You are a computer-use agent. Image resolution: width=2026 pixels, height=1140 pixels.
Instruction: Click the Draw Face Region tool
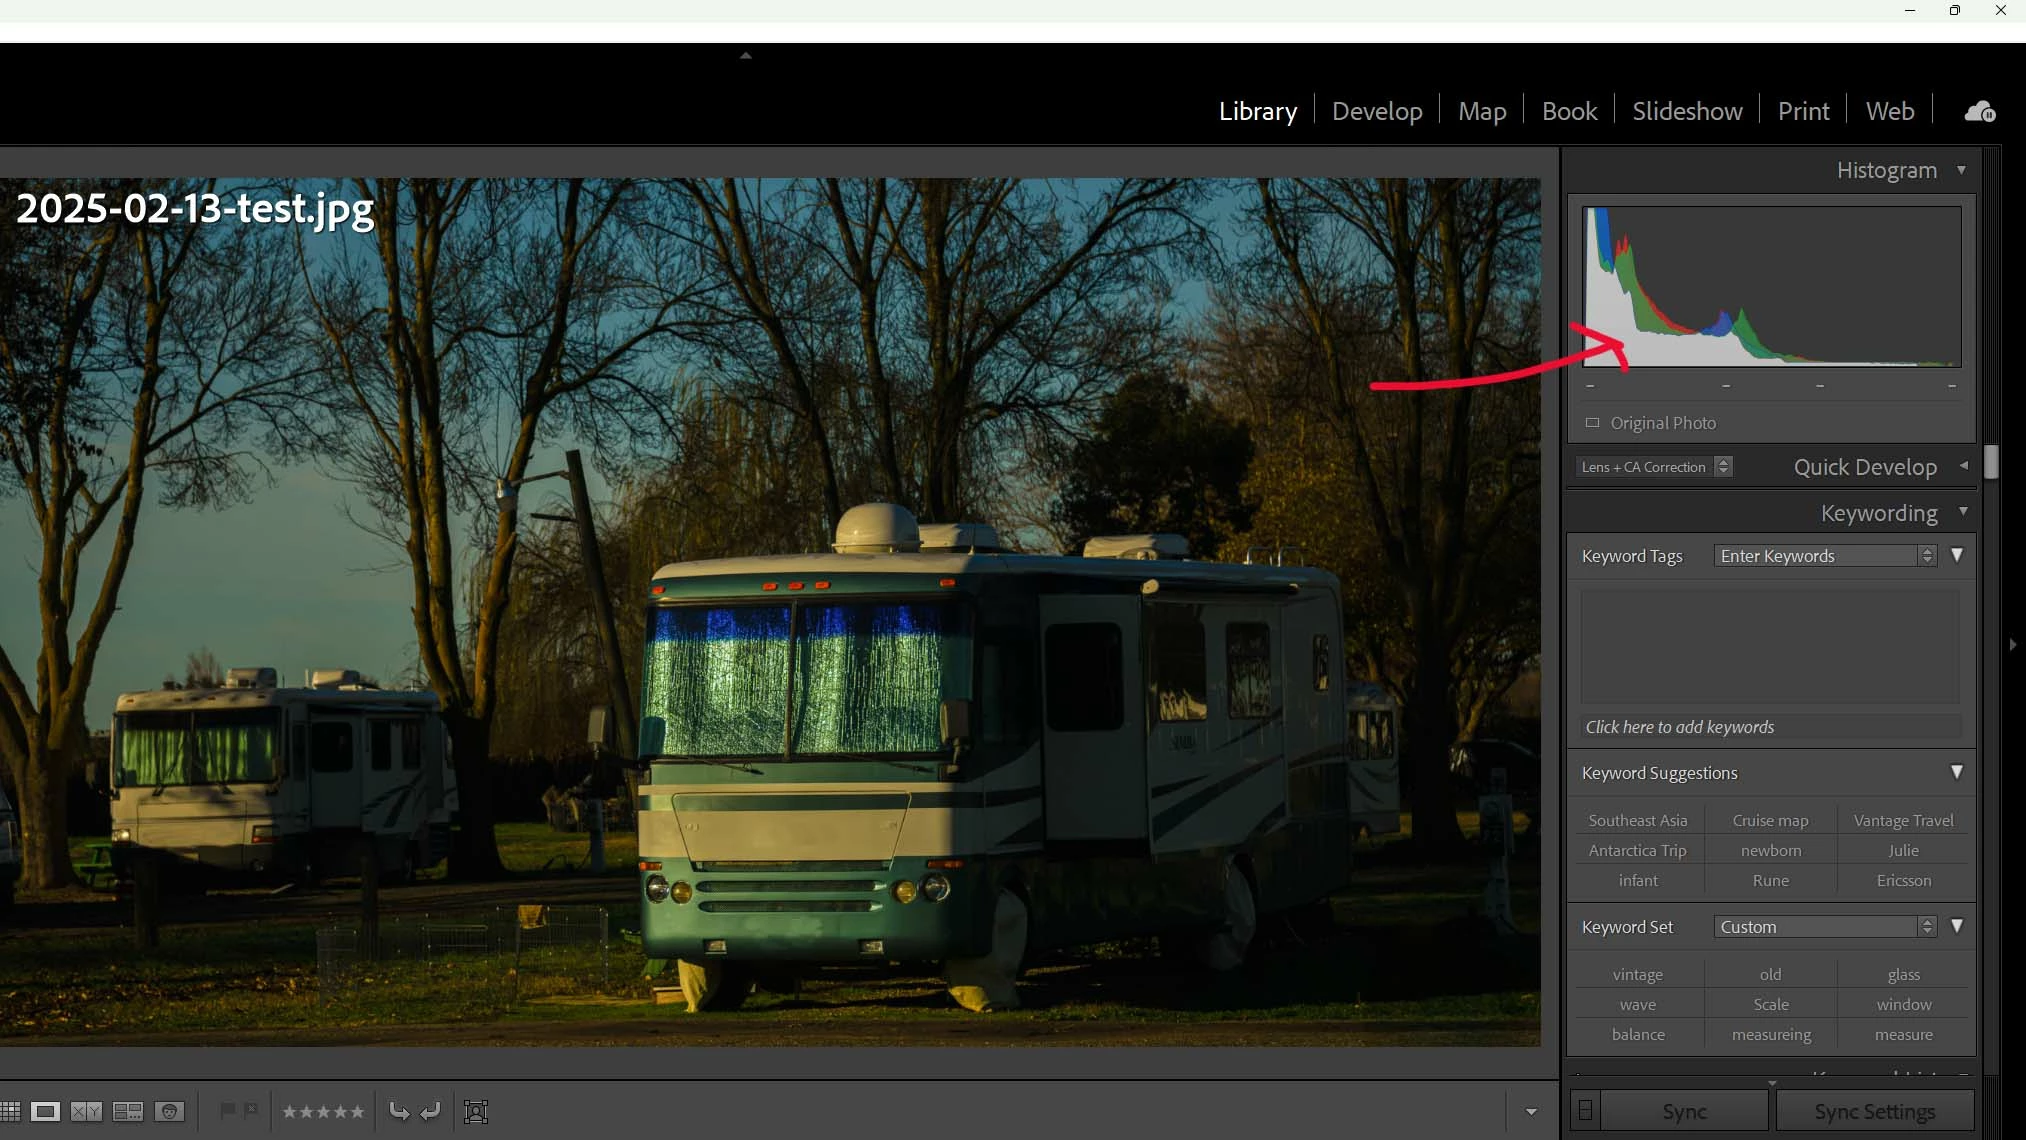[x=476, y=1111]
